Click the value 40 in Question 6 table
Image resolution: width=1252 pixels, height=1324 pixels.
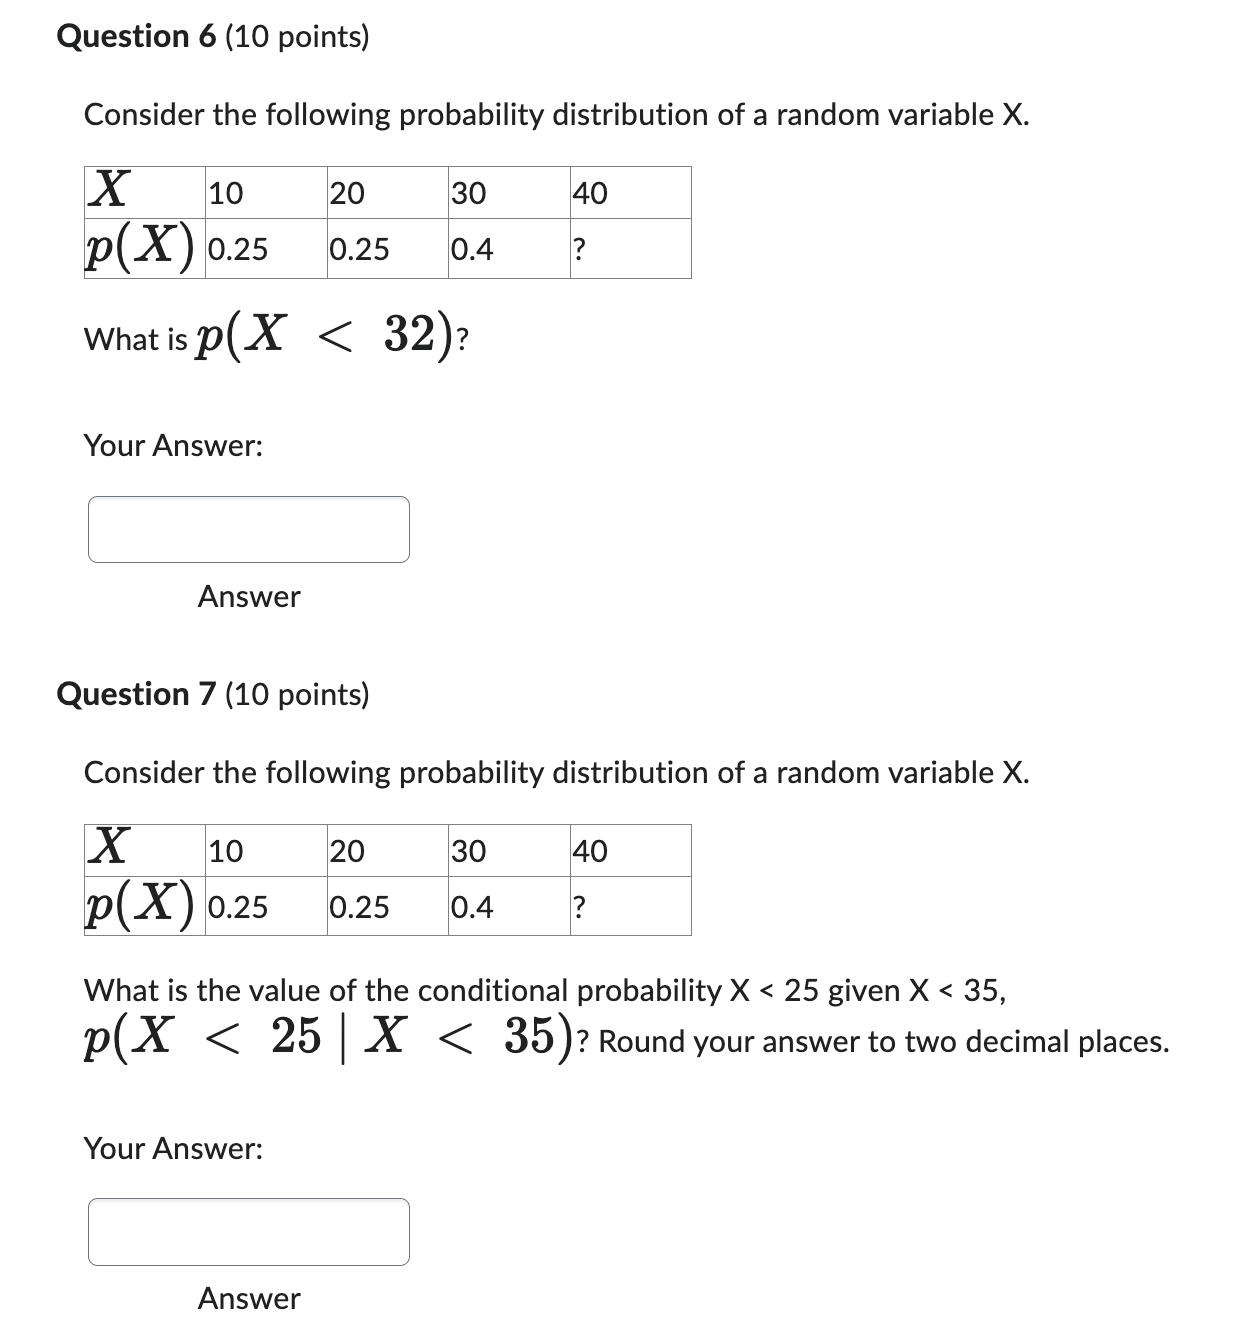[x=590, y=193]
